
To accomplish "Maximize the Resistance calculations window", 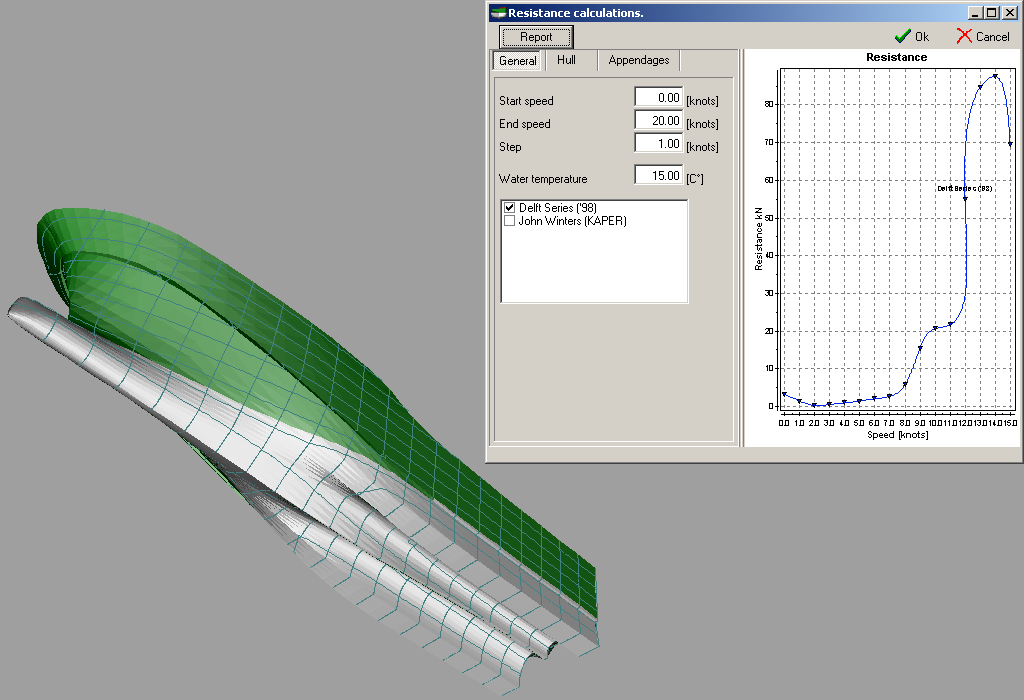I will 991,12.
